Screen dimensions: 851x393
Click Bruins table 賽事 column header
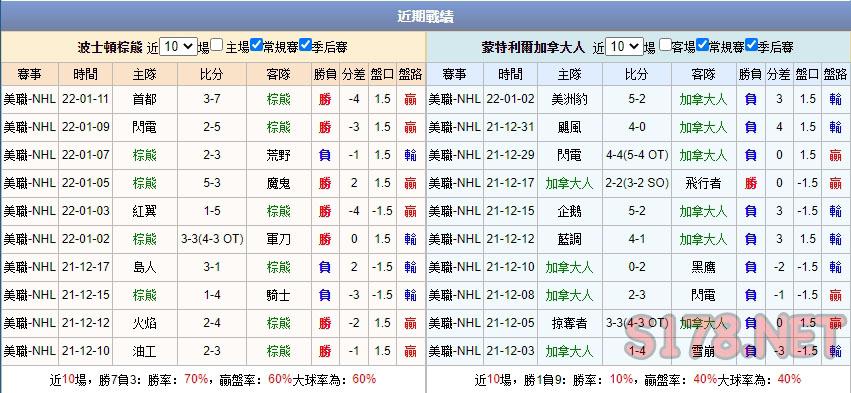point(29,74)
